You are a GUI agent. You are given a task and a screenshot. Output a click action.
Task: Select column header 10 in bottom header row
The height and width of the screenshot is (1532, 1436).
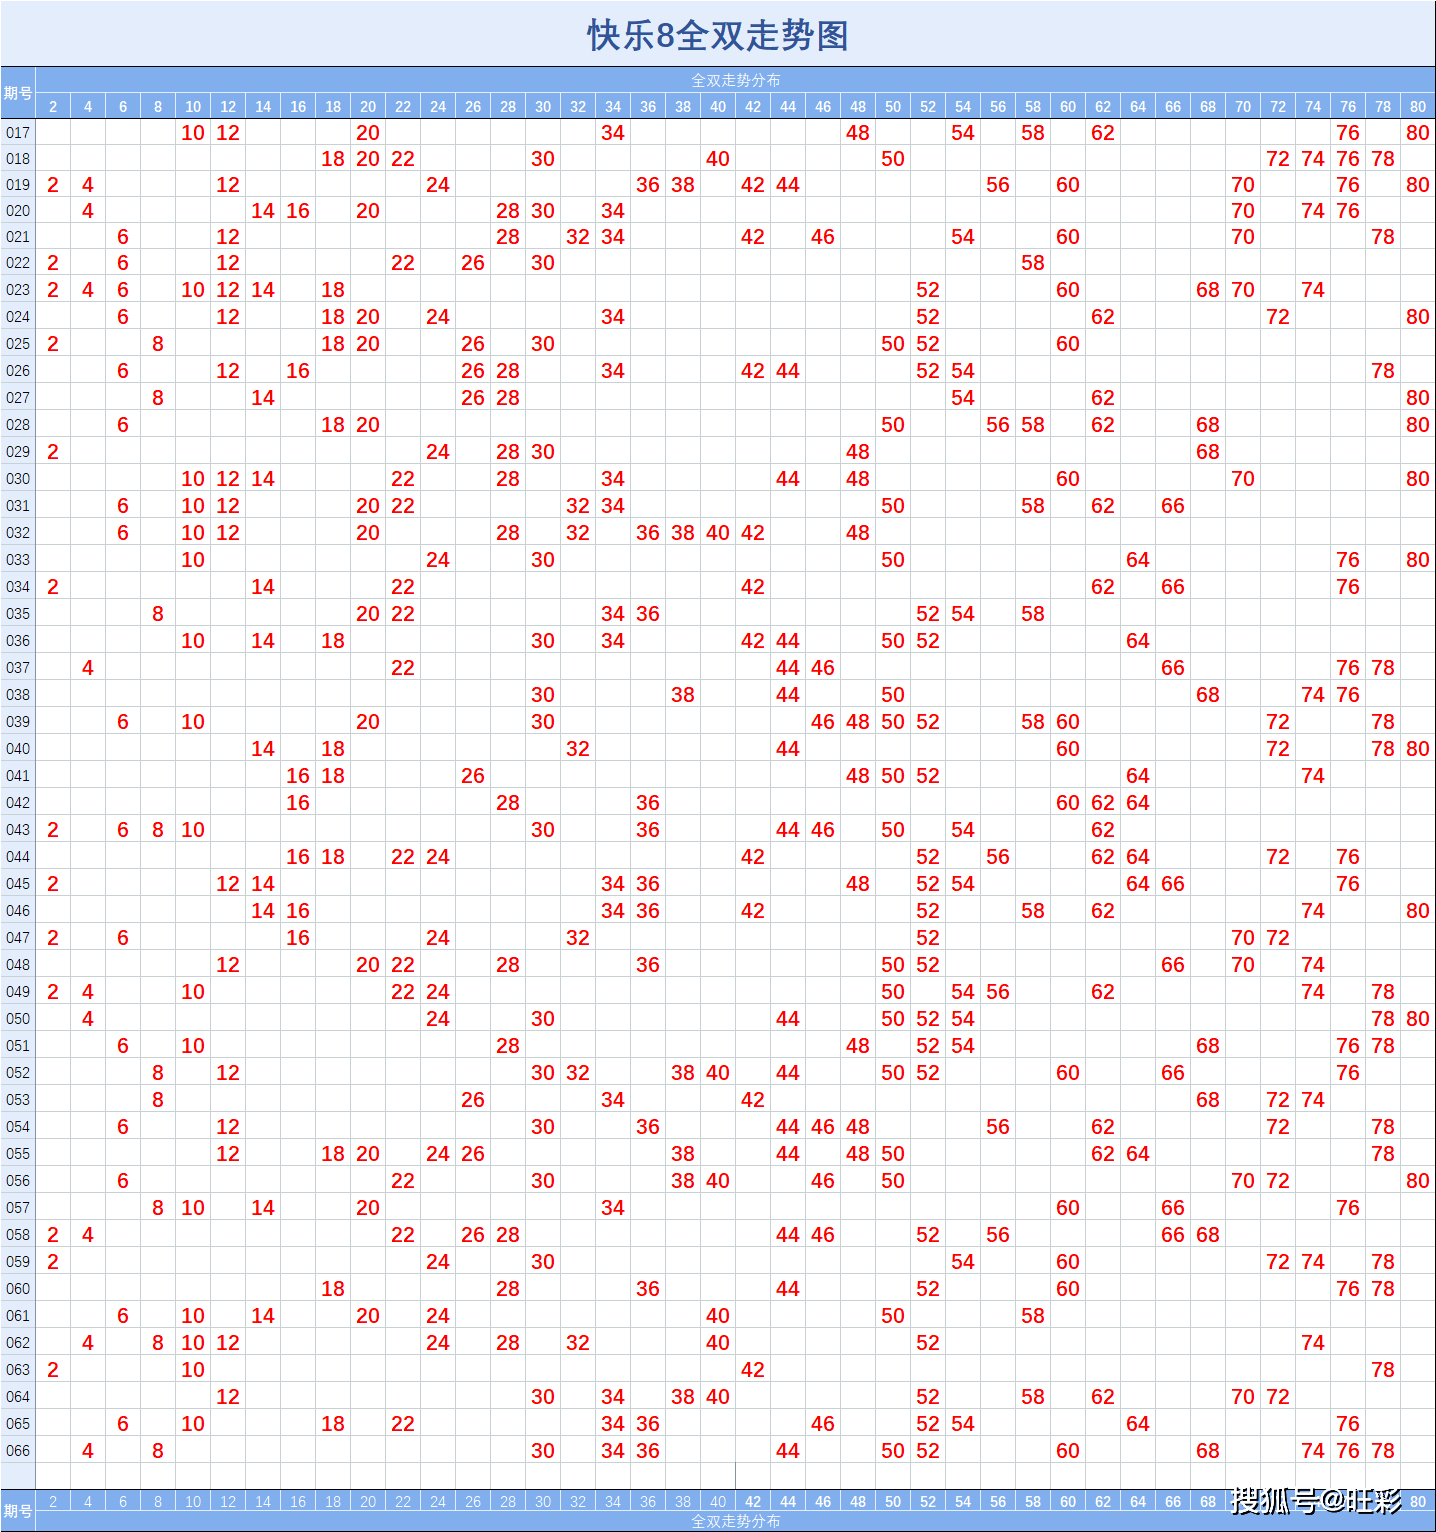click(193, 1501)
